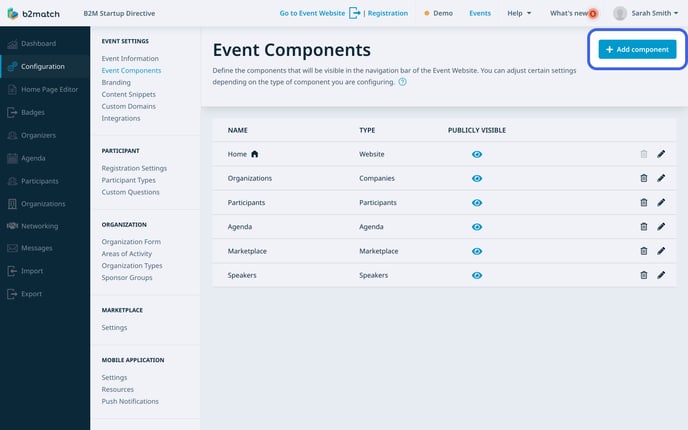Follow the Go to Event Website link
The height and width of the screenshot is (430, 688).
(312, 13)
